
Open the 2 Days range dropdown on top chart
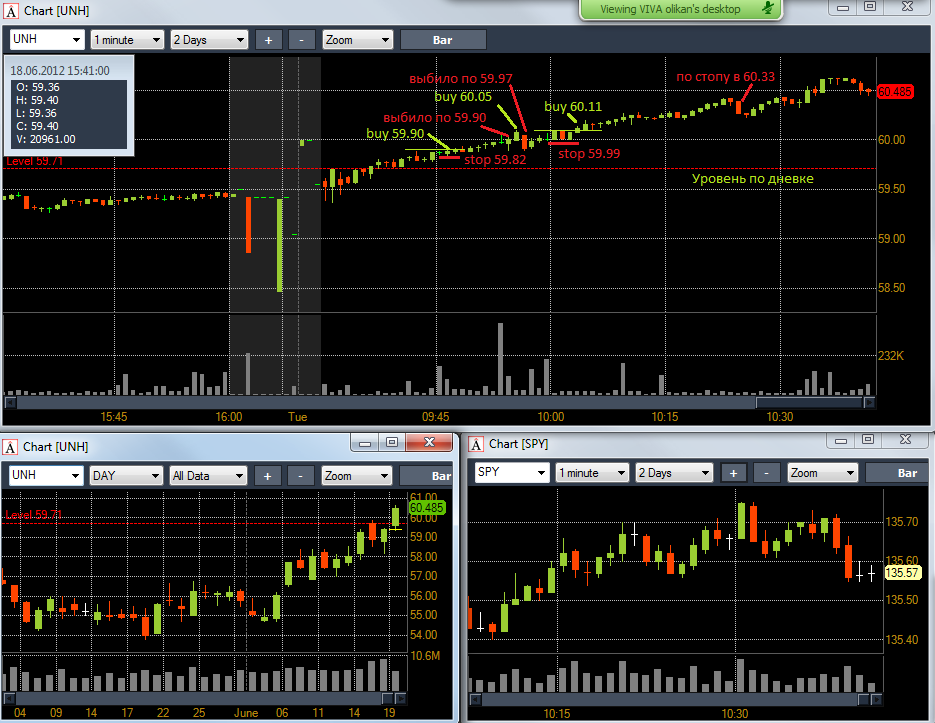[x=209, y=40]
